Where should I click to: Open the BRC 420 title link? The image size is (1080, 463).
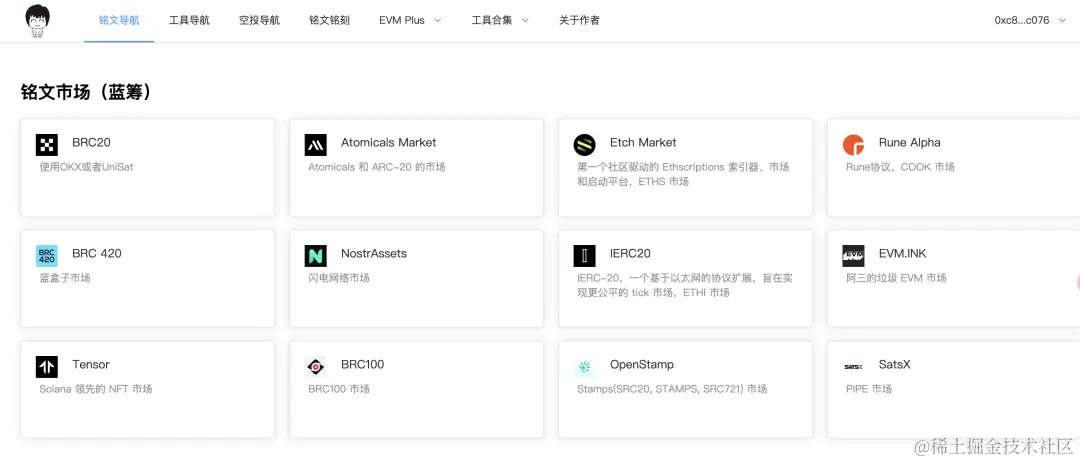[97, 254]
